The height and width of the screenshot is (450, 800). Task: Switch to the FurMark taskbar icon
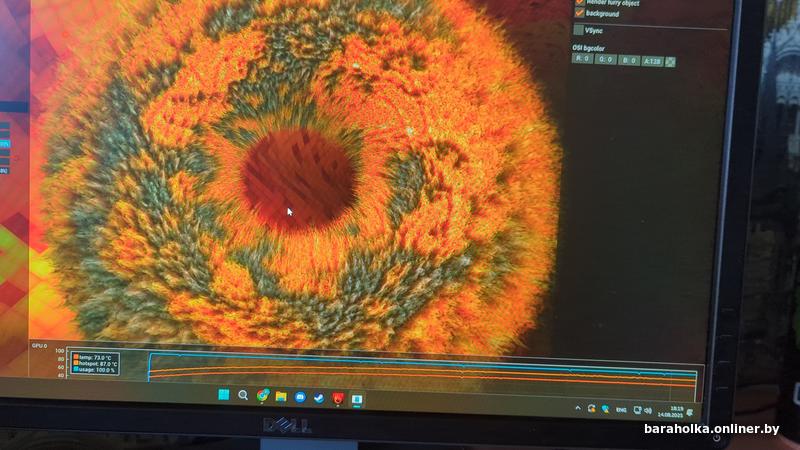point(338,398)
